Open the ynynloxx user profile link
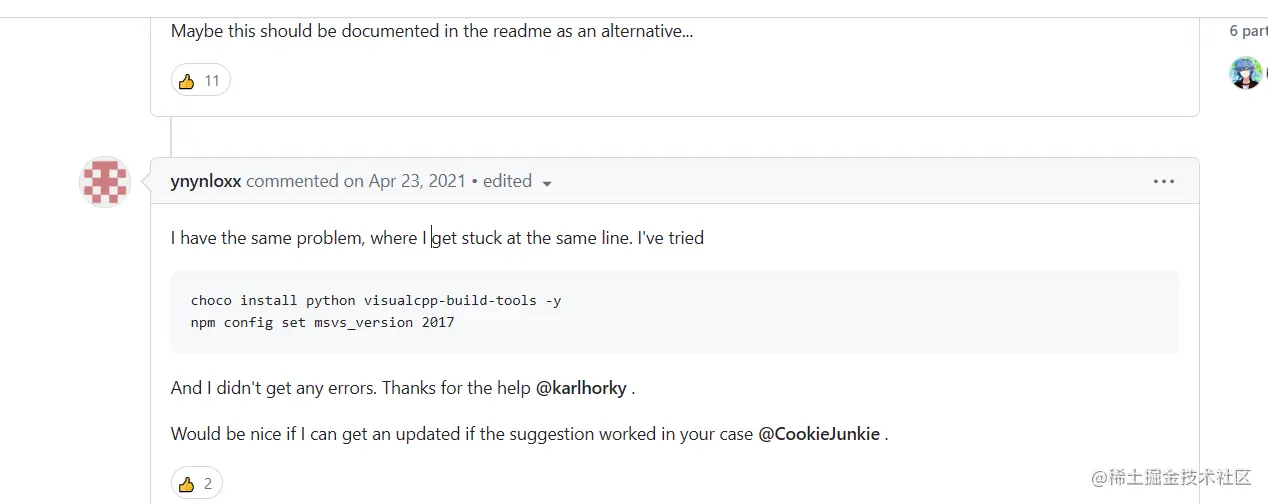 (x=206, y=181)
